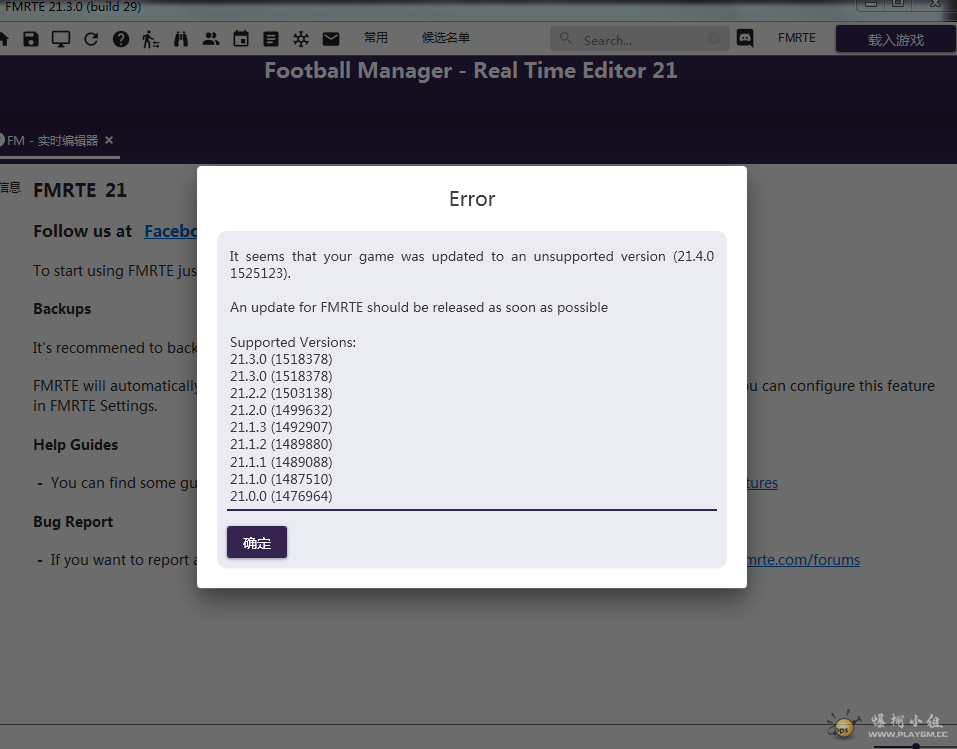Open the help question mark icon
This screenshot has width=957, height=749.
121,39
